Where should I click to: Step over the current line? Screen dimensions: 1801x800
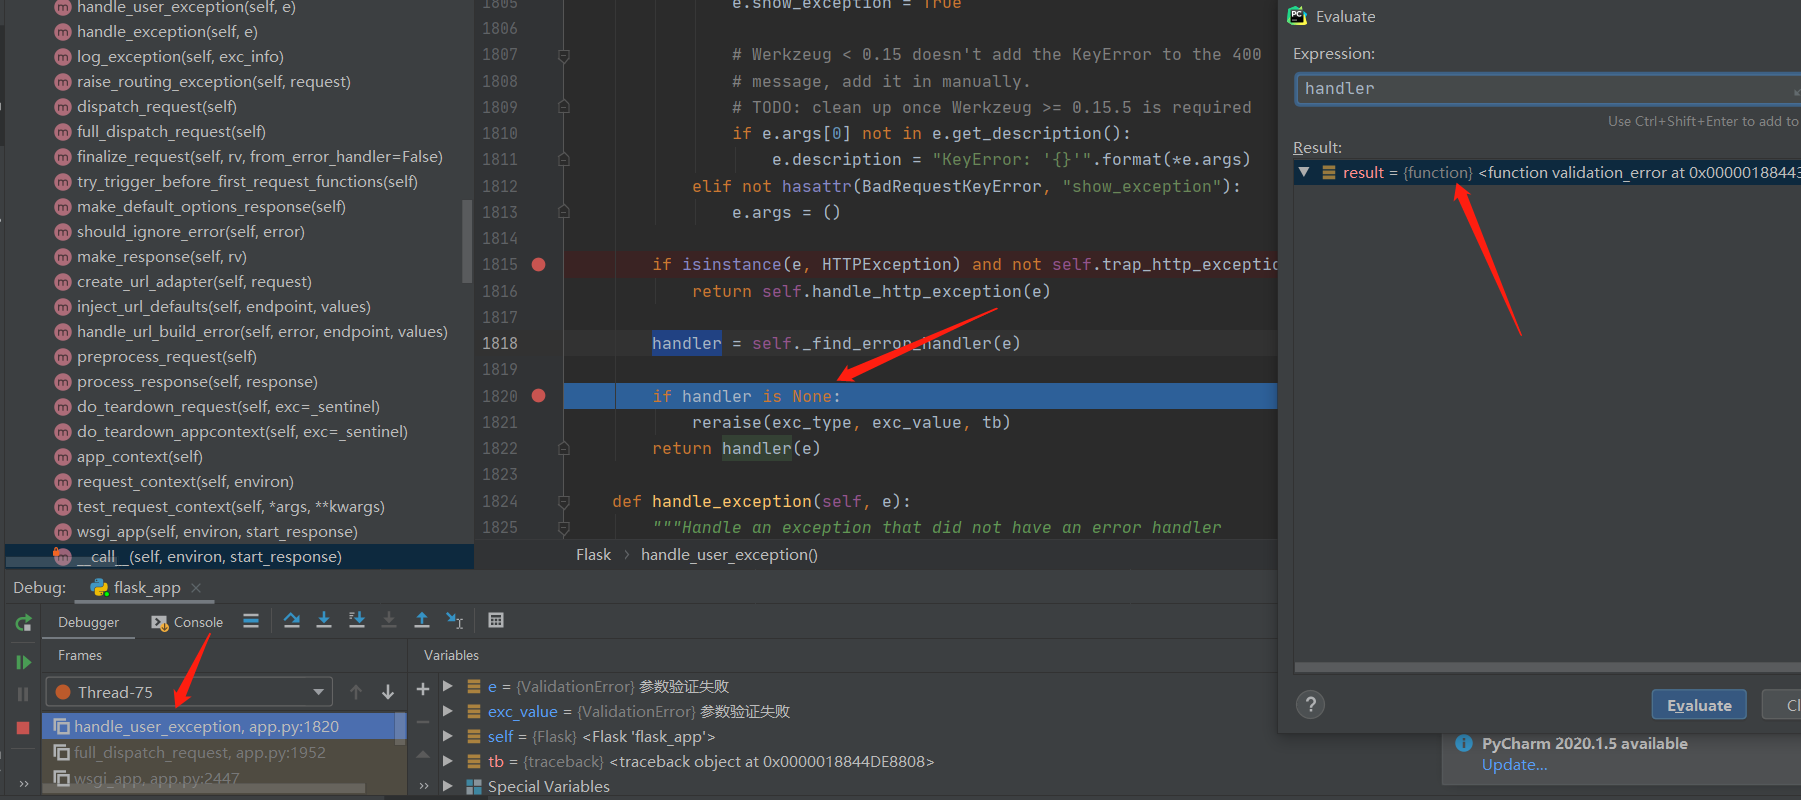coord(291,621)
